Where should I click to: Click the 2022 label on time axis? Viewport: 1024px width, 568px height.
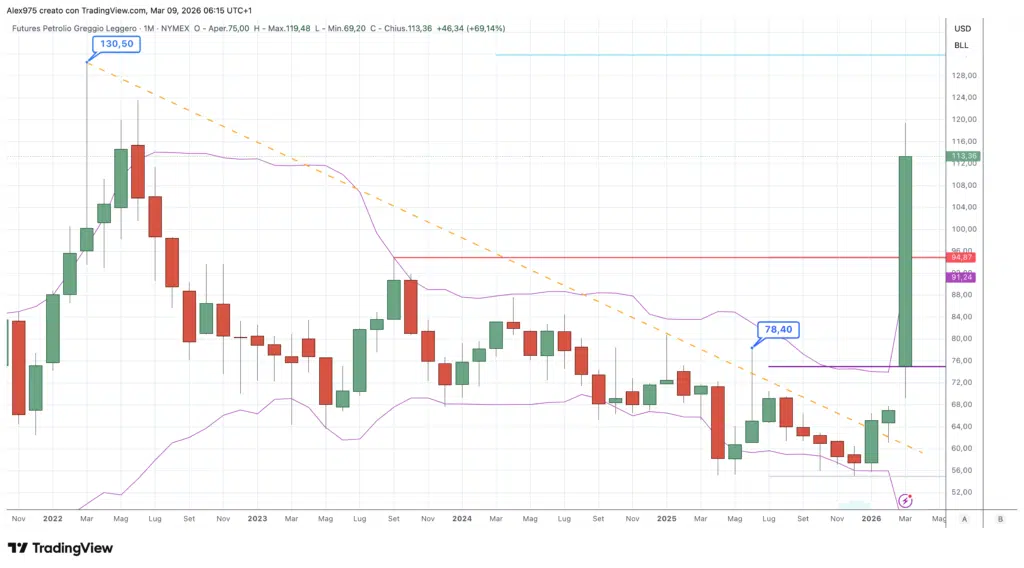[x=53, y=519]
